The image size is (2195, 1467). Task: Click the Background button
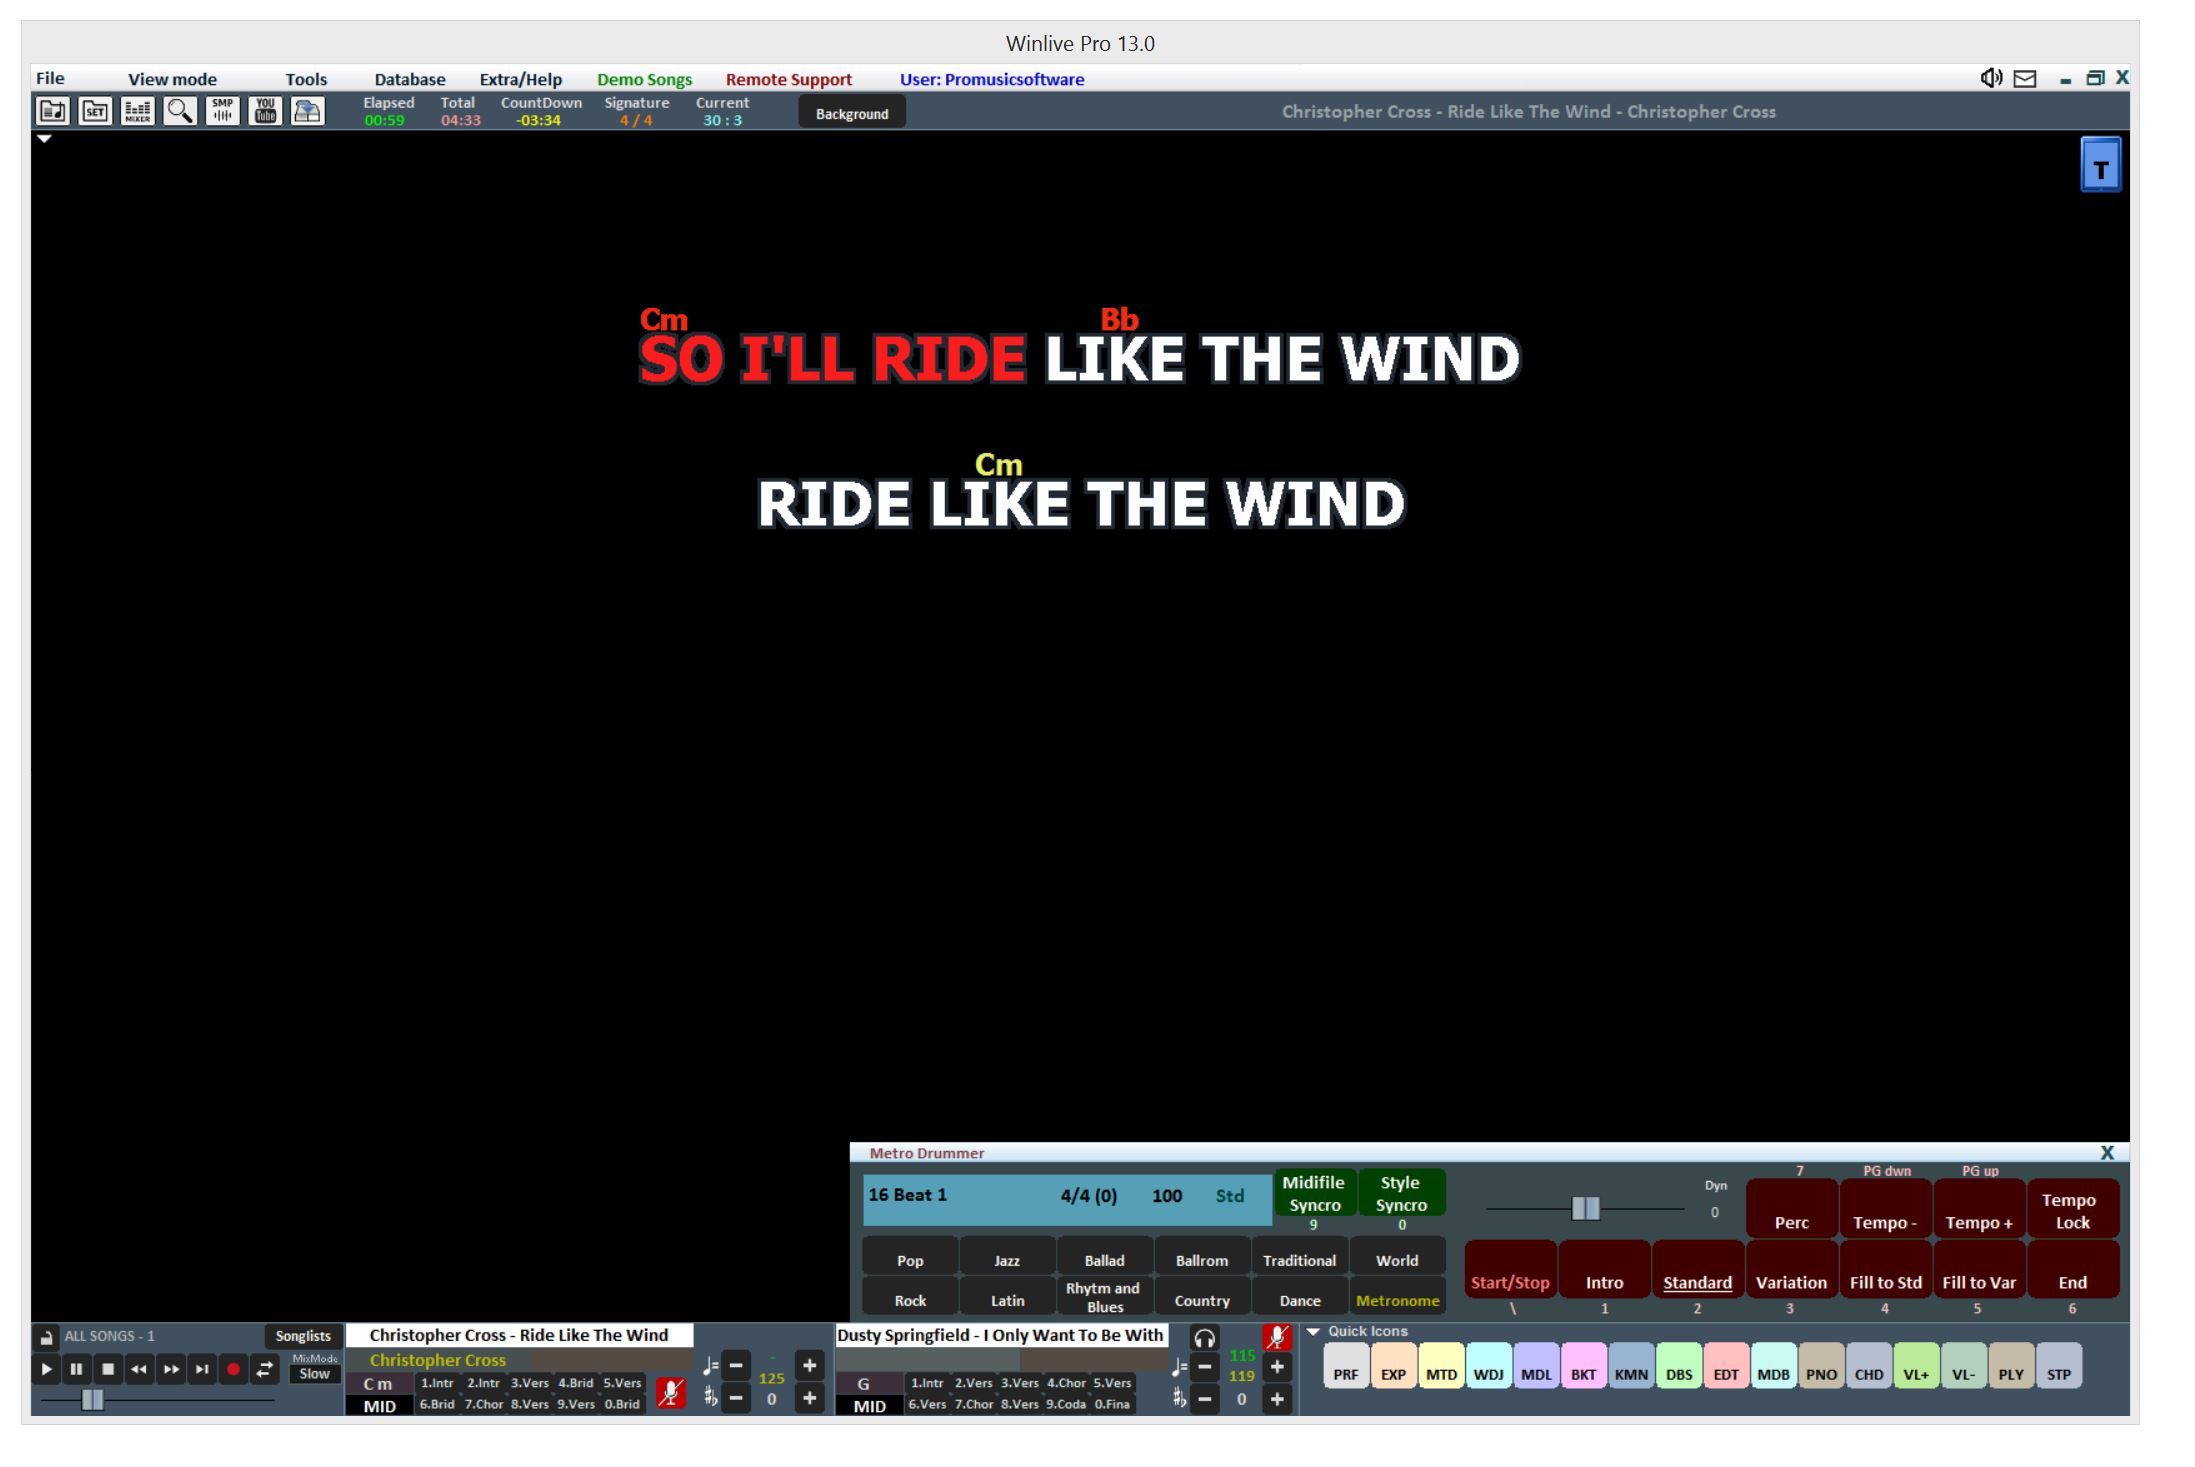851,113
